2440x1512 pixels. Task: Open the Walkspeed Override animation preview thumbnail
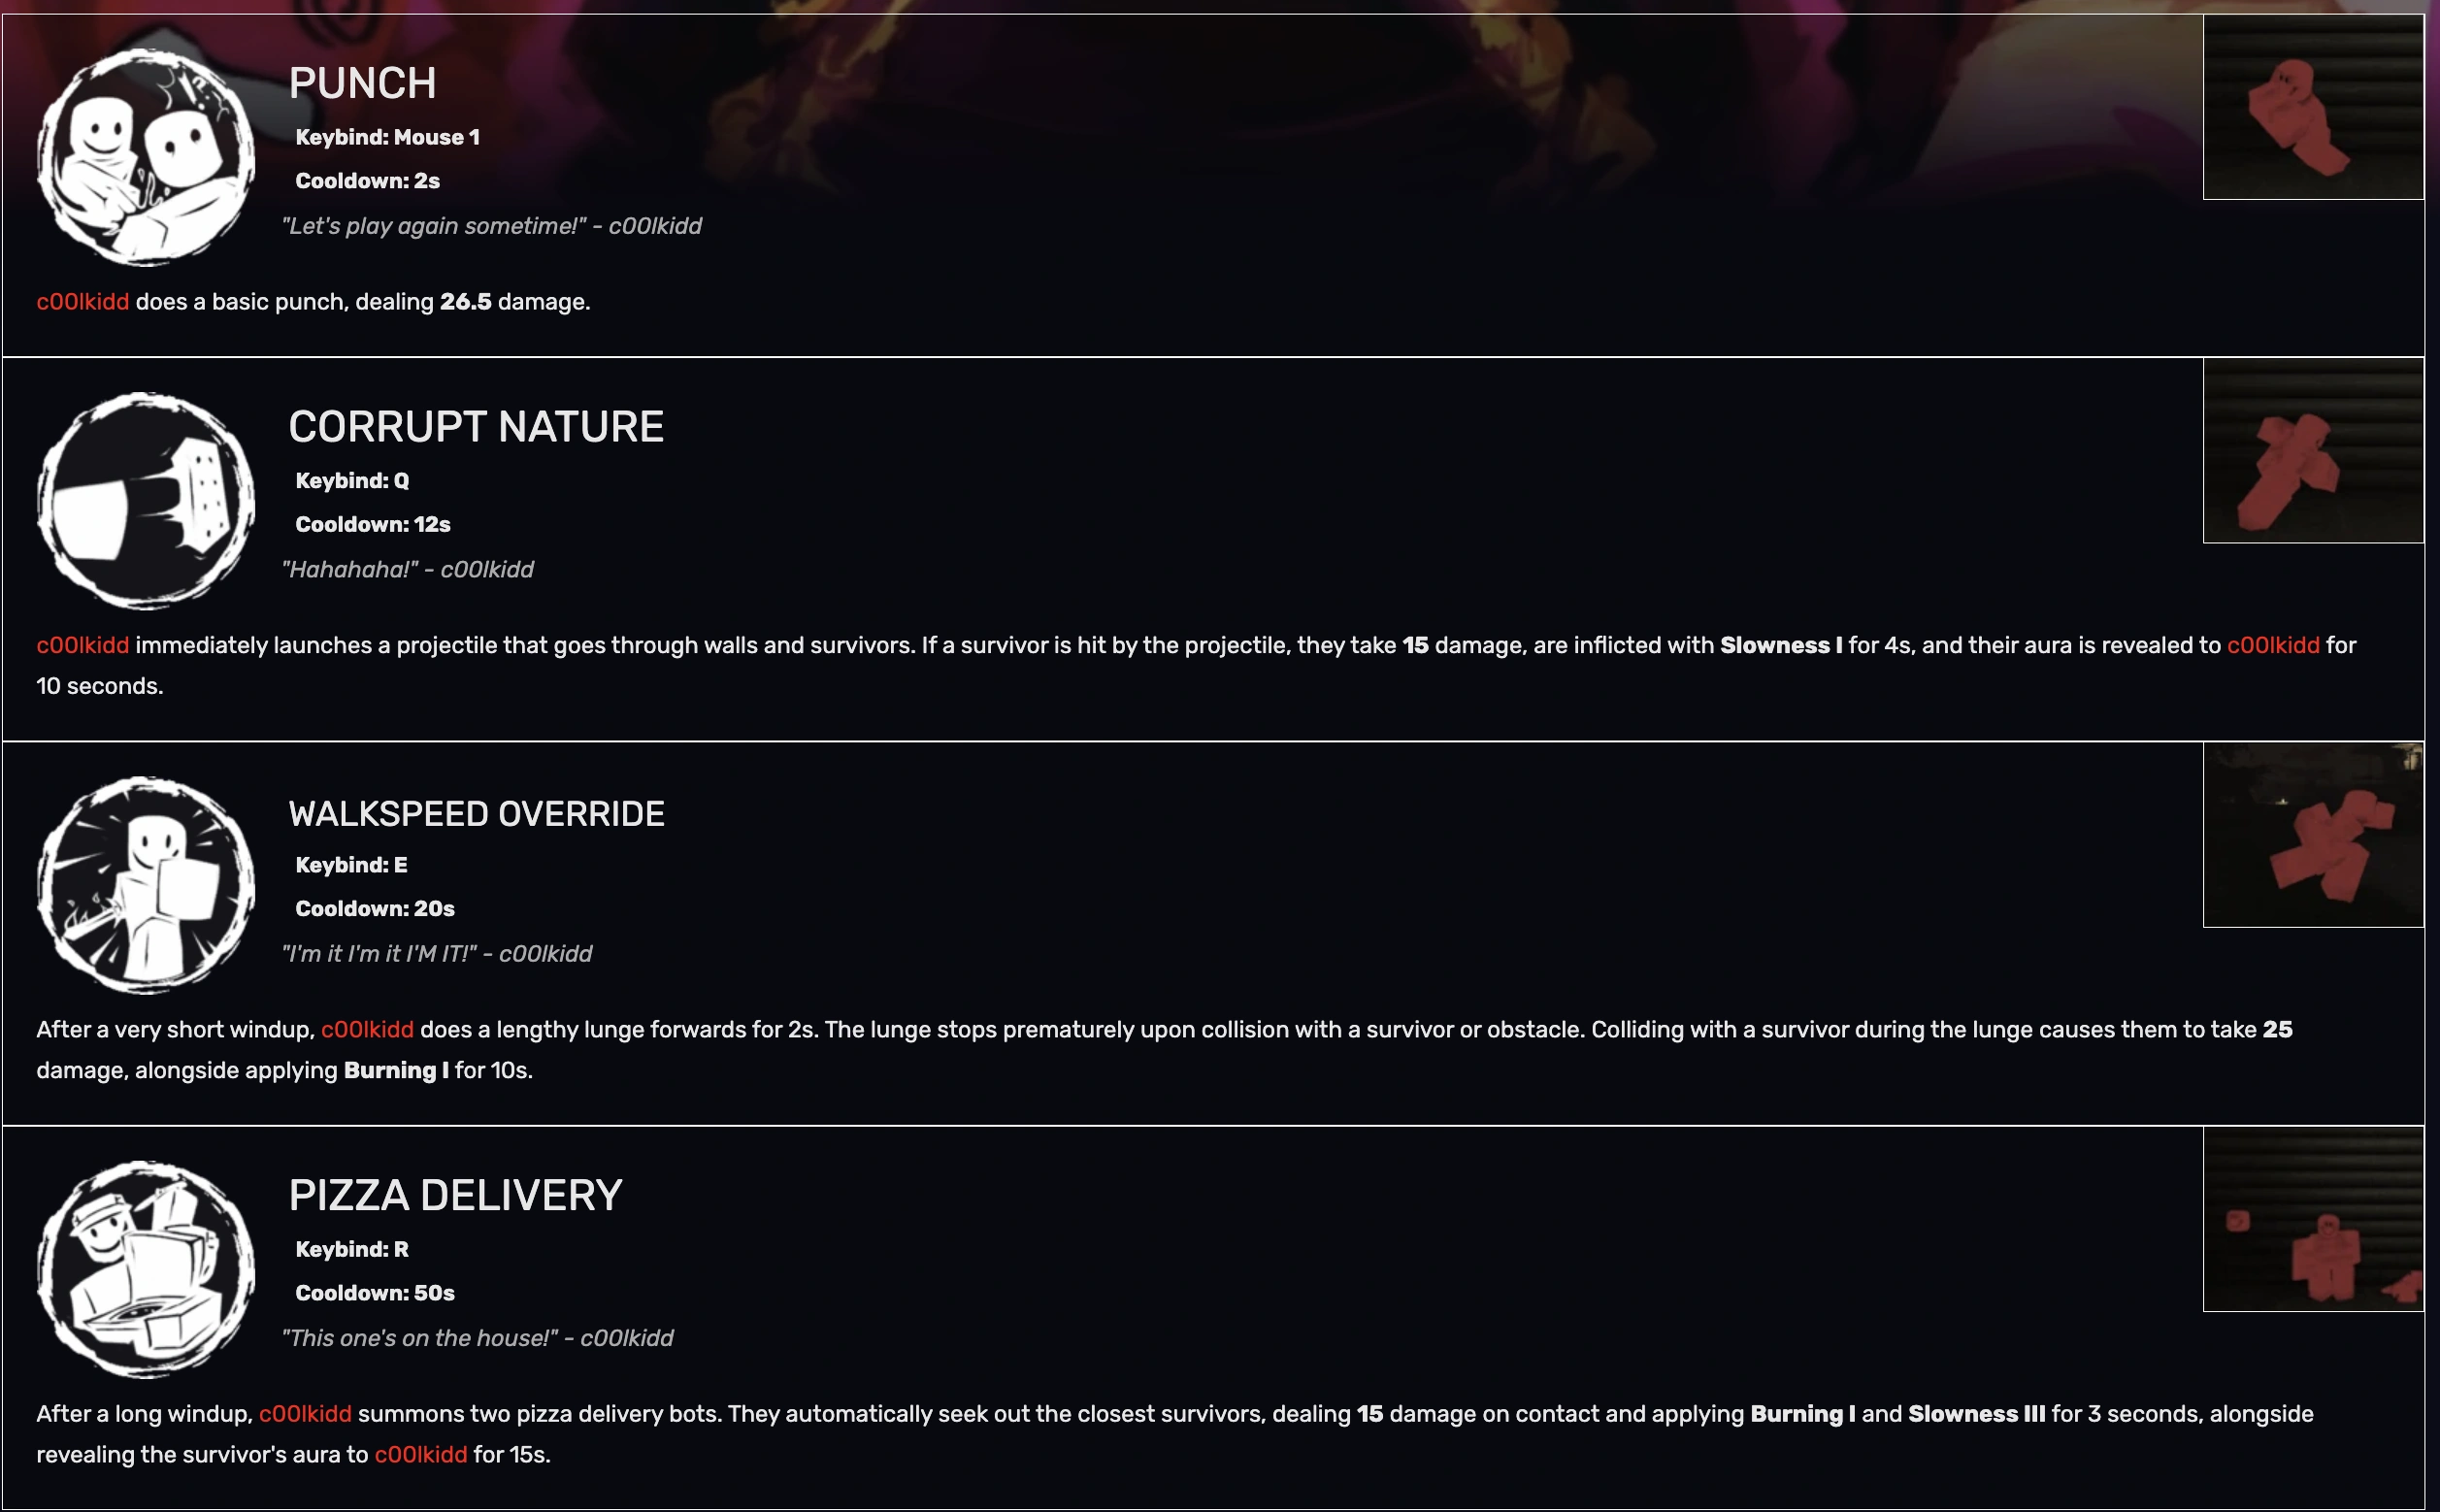click(2312, 835)
